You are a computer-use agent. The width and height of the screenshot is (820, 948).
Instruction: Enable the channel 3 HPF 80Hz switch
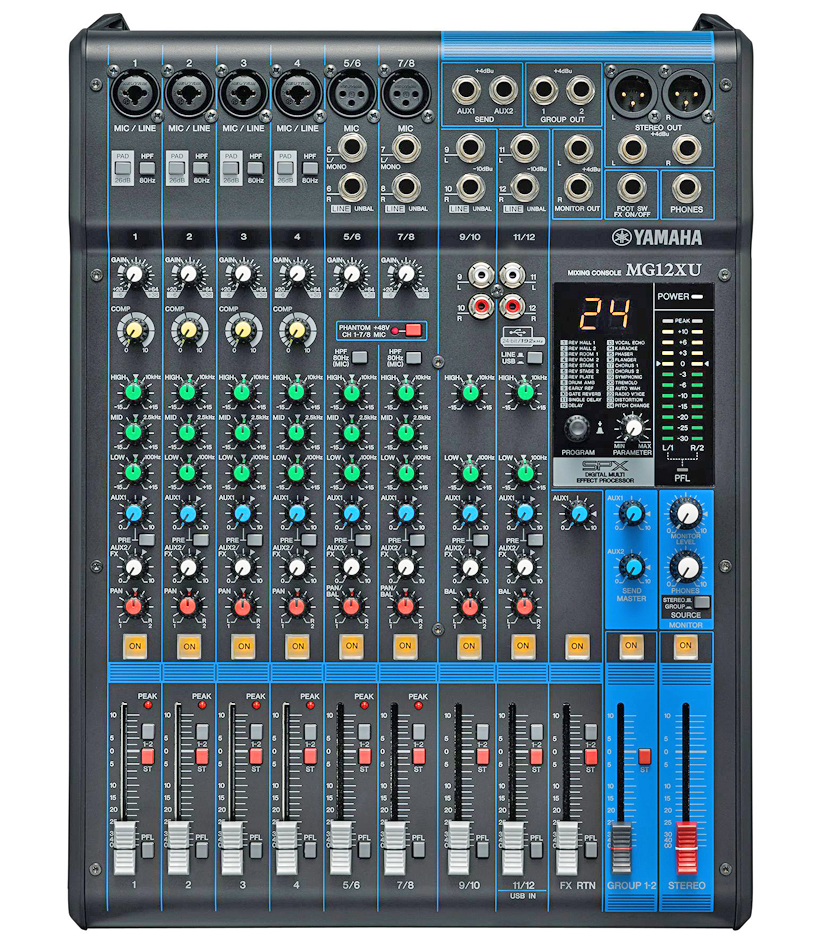point(256,168)
